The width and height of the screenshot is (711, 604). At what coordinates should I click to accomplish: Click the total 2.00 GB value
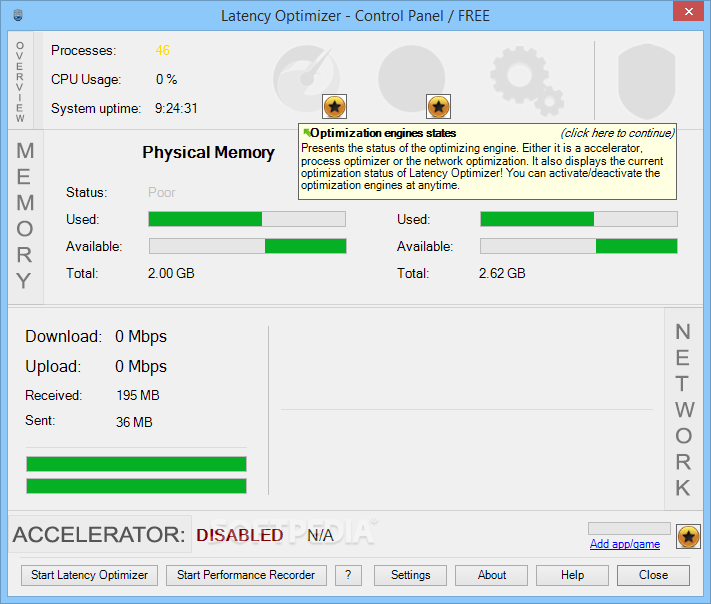coord(171,273)
